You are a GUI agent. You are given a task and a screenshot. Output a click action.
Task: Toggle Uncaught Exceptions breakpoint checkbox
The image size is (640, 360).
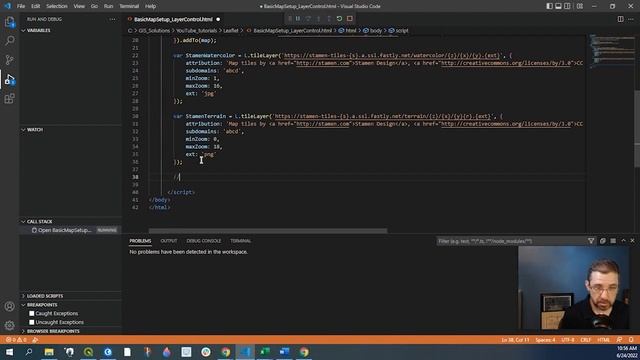tap(31, 322)
